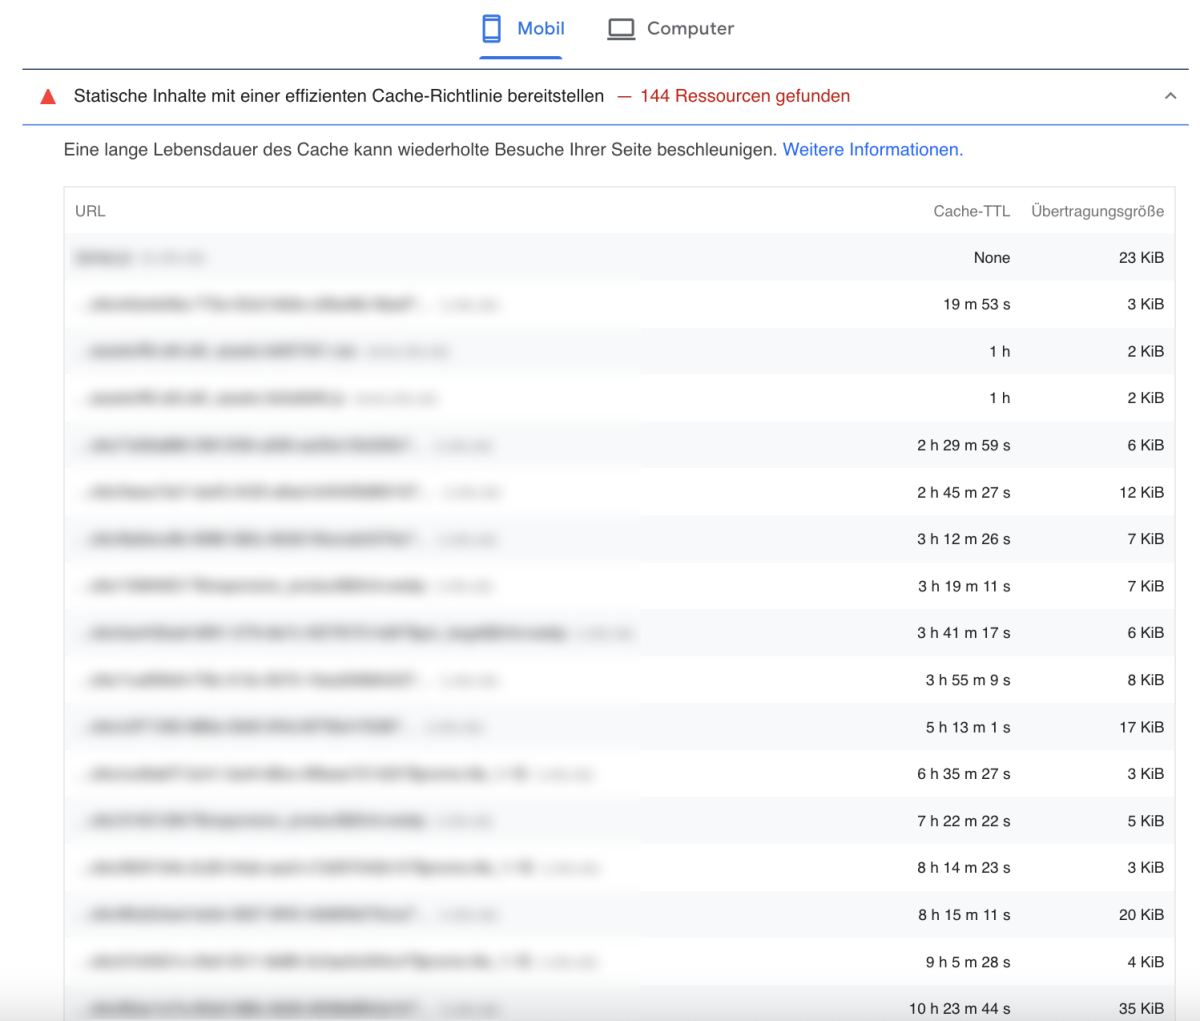Viewport: 1200px width, 1021px height.
Task: Select the 12 KiB size cell
Action: coord(1141,492)
